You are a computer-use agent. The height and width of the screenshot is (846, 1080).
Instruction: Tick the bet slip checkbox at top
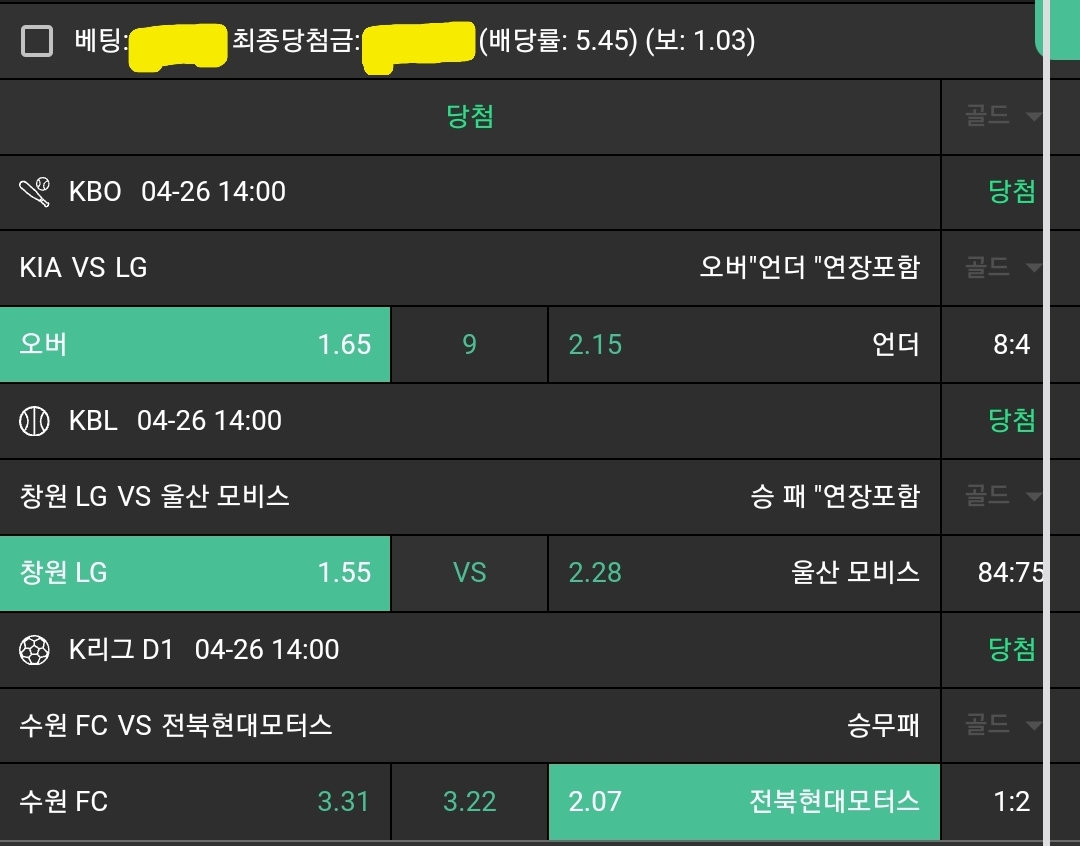37,41
